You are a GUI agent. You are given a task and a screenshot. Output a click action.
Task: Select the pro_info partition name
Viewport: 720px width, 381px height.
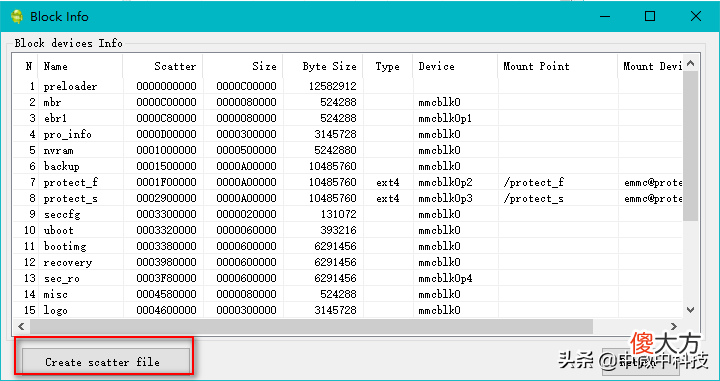pyautogui.click(x=68, y=134)
